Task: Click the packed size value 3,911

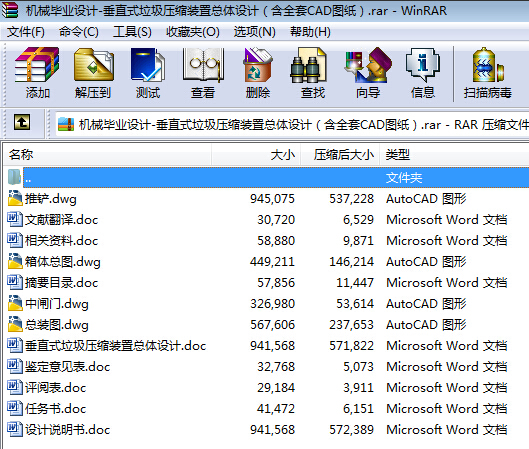Action: click(x=358, y=388)
